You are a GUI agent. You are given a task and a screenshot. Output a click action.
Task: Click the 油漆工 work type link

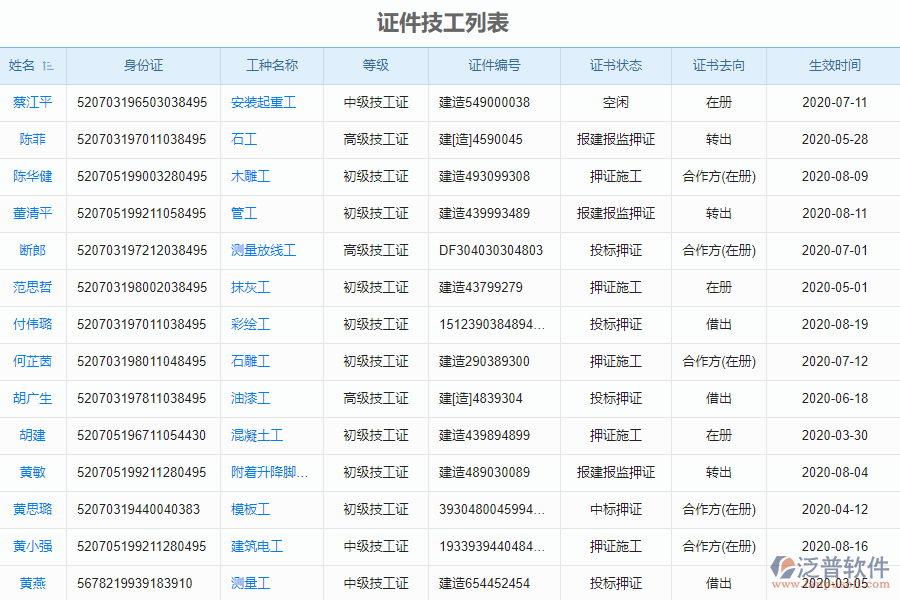pyautogui.click(x=251, y=398)
